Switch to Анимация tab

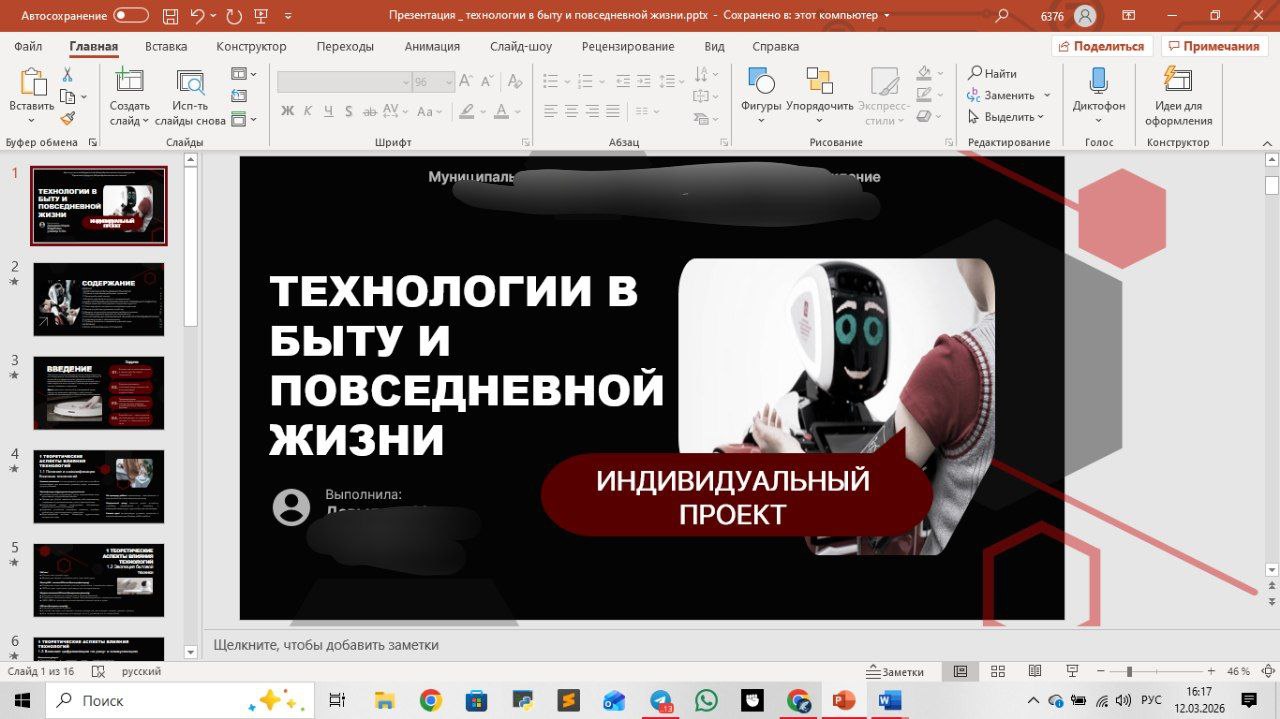(x=432, y=46)
